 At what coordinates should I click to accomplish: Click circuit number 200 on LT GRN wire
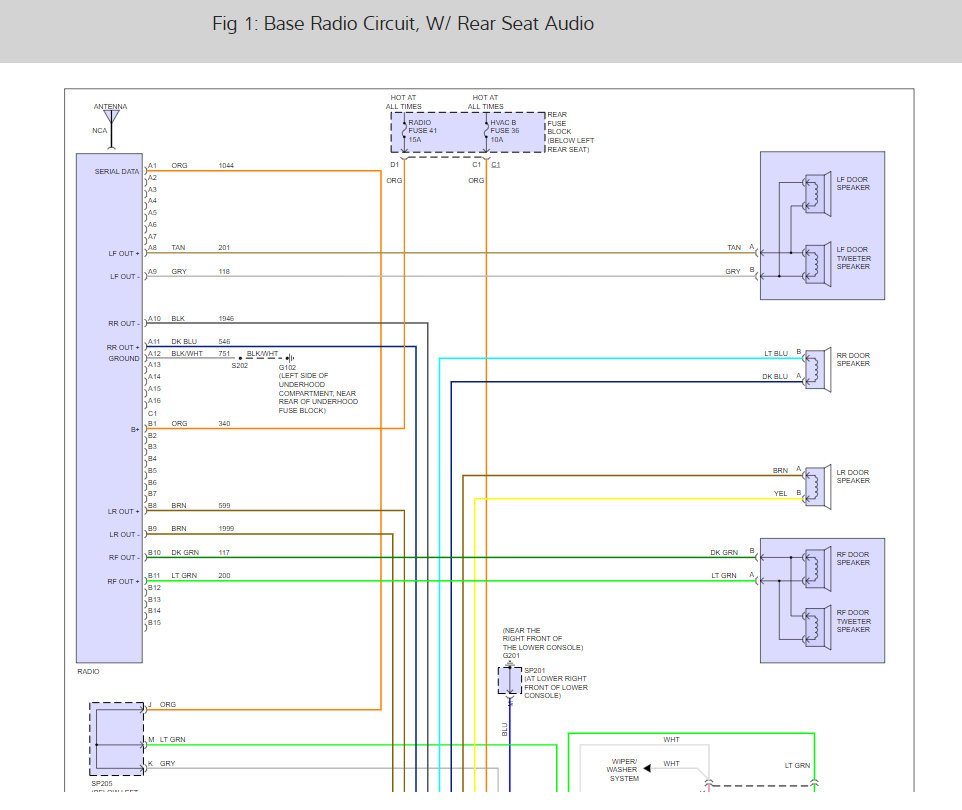tap(224, 576)
